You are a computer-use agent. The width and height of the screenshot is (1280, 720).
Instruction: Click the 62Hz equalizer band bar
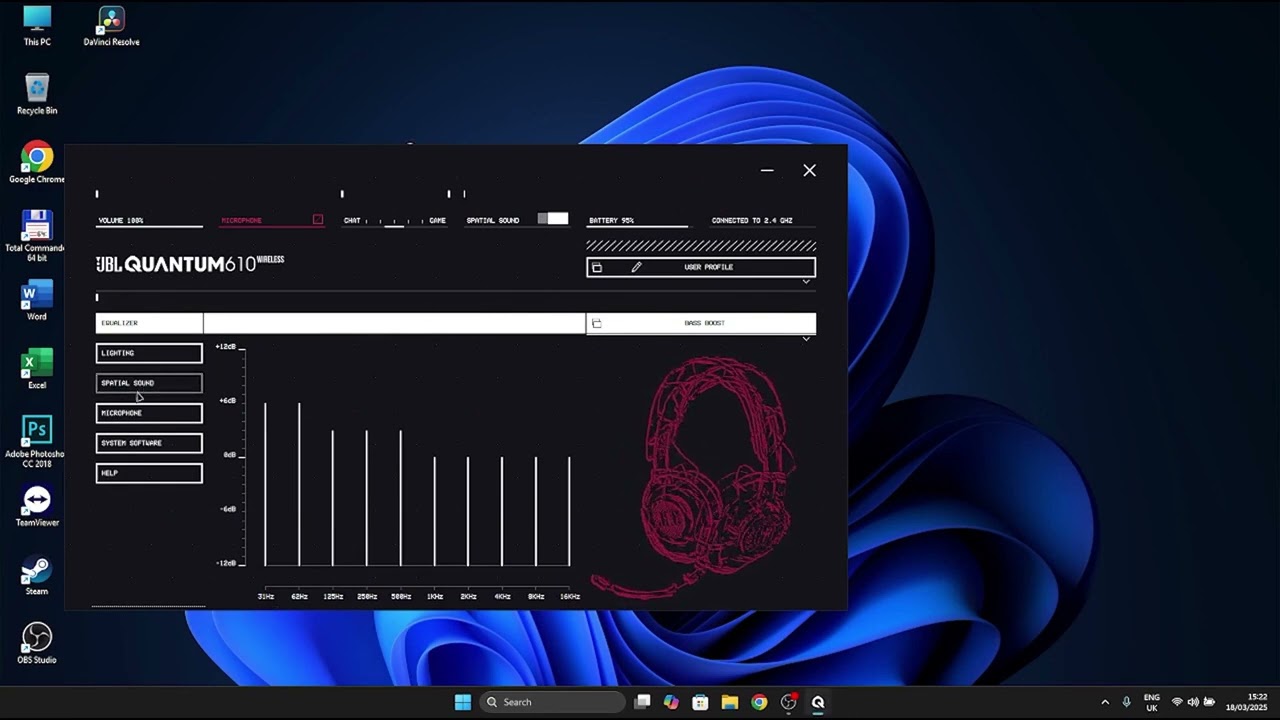[x=299, y=484]
